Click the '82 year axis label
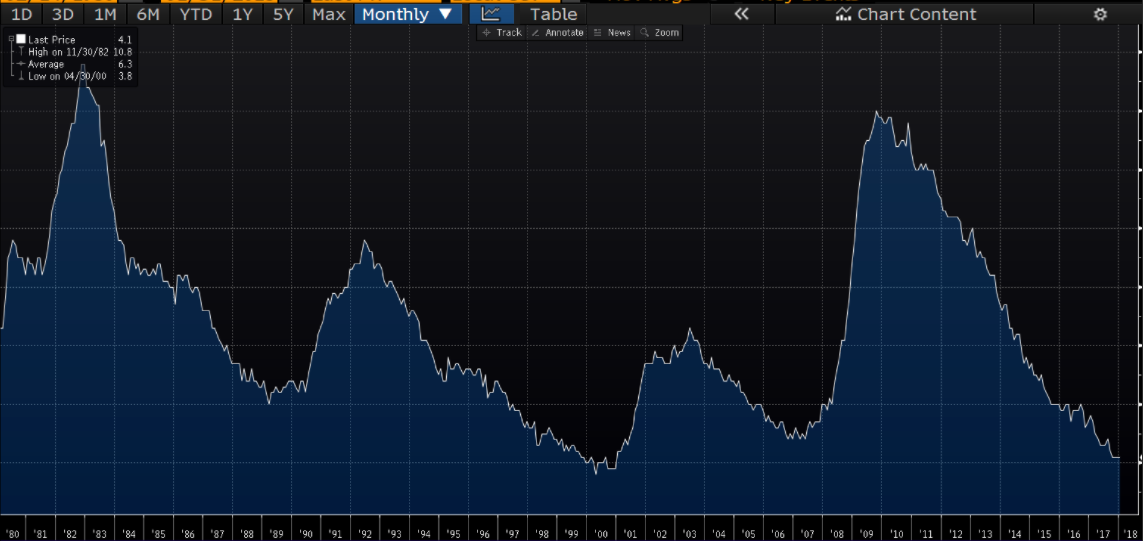1143x541 pixels. pos(71,534)
